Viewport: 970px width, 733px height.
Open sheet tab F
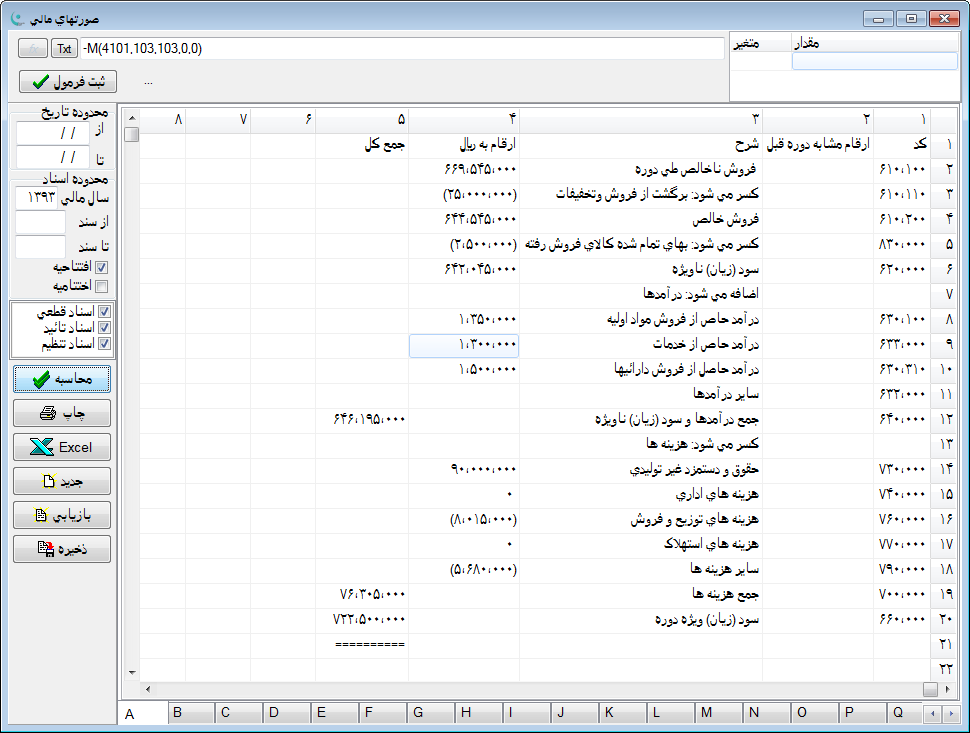coord(369,712)
